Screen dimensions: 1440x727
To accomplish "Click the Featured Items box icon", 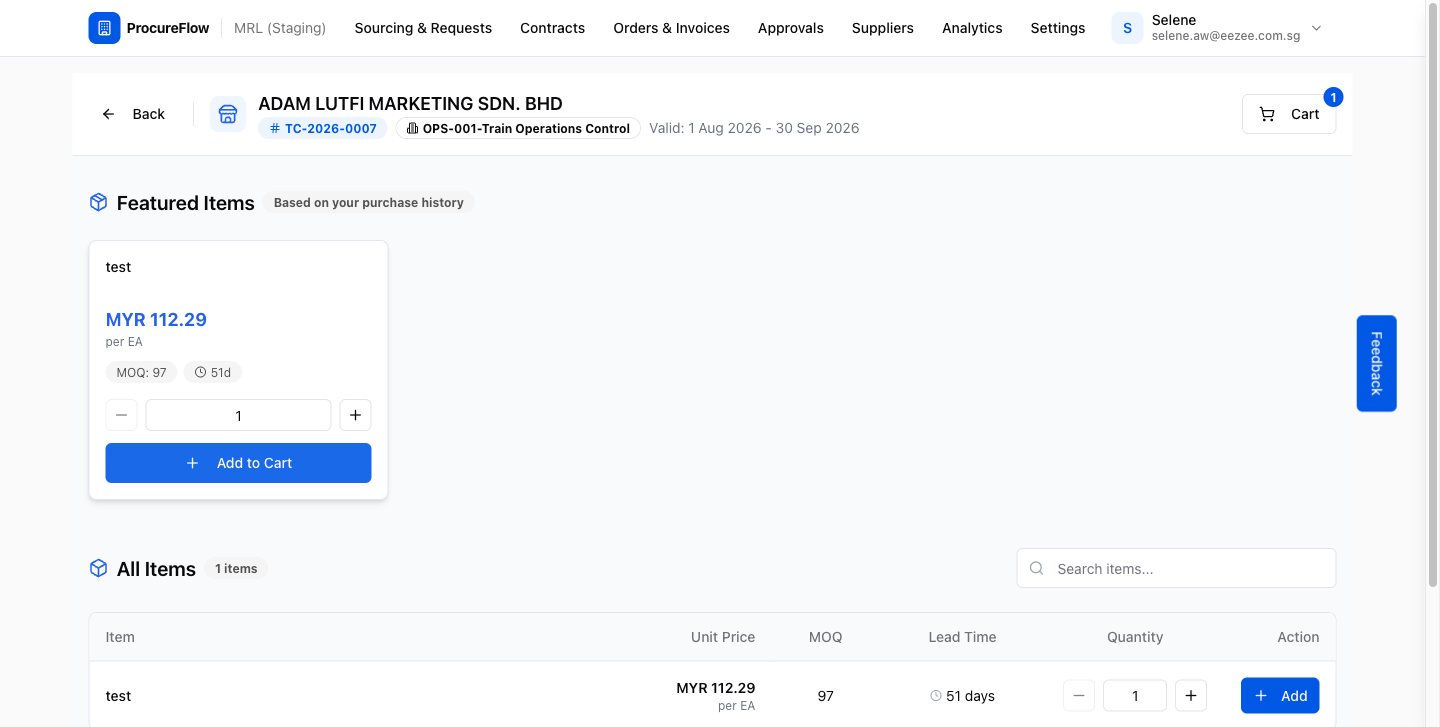I will [x=98, y=203].
